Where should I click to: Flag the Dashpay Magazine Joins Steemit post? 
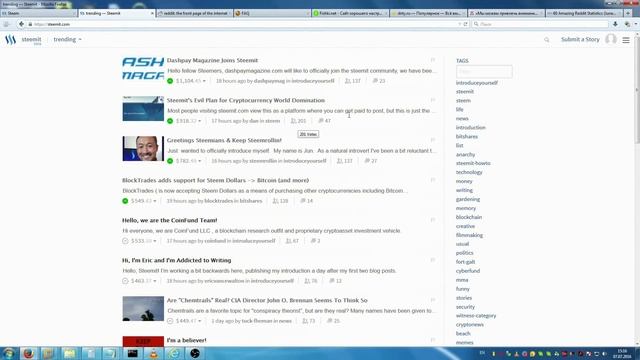[x=433, y=60]
